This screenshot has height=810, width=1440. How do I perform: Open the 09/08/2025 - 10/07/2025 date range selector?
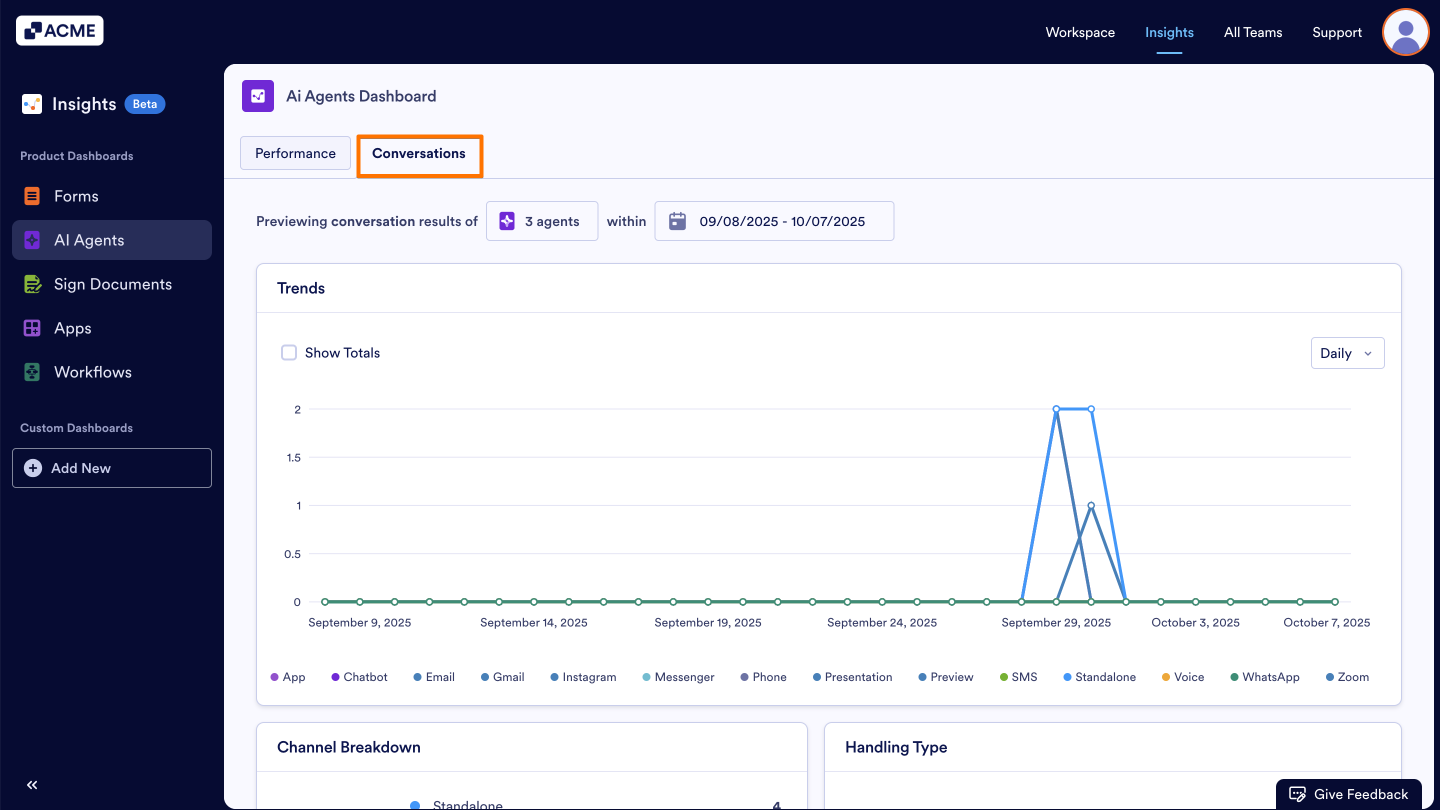[x=774, y=220]
